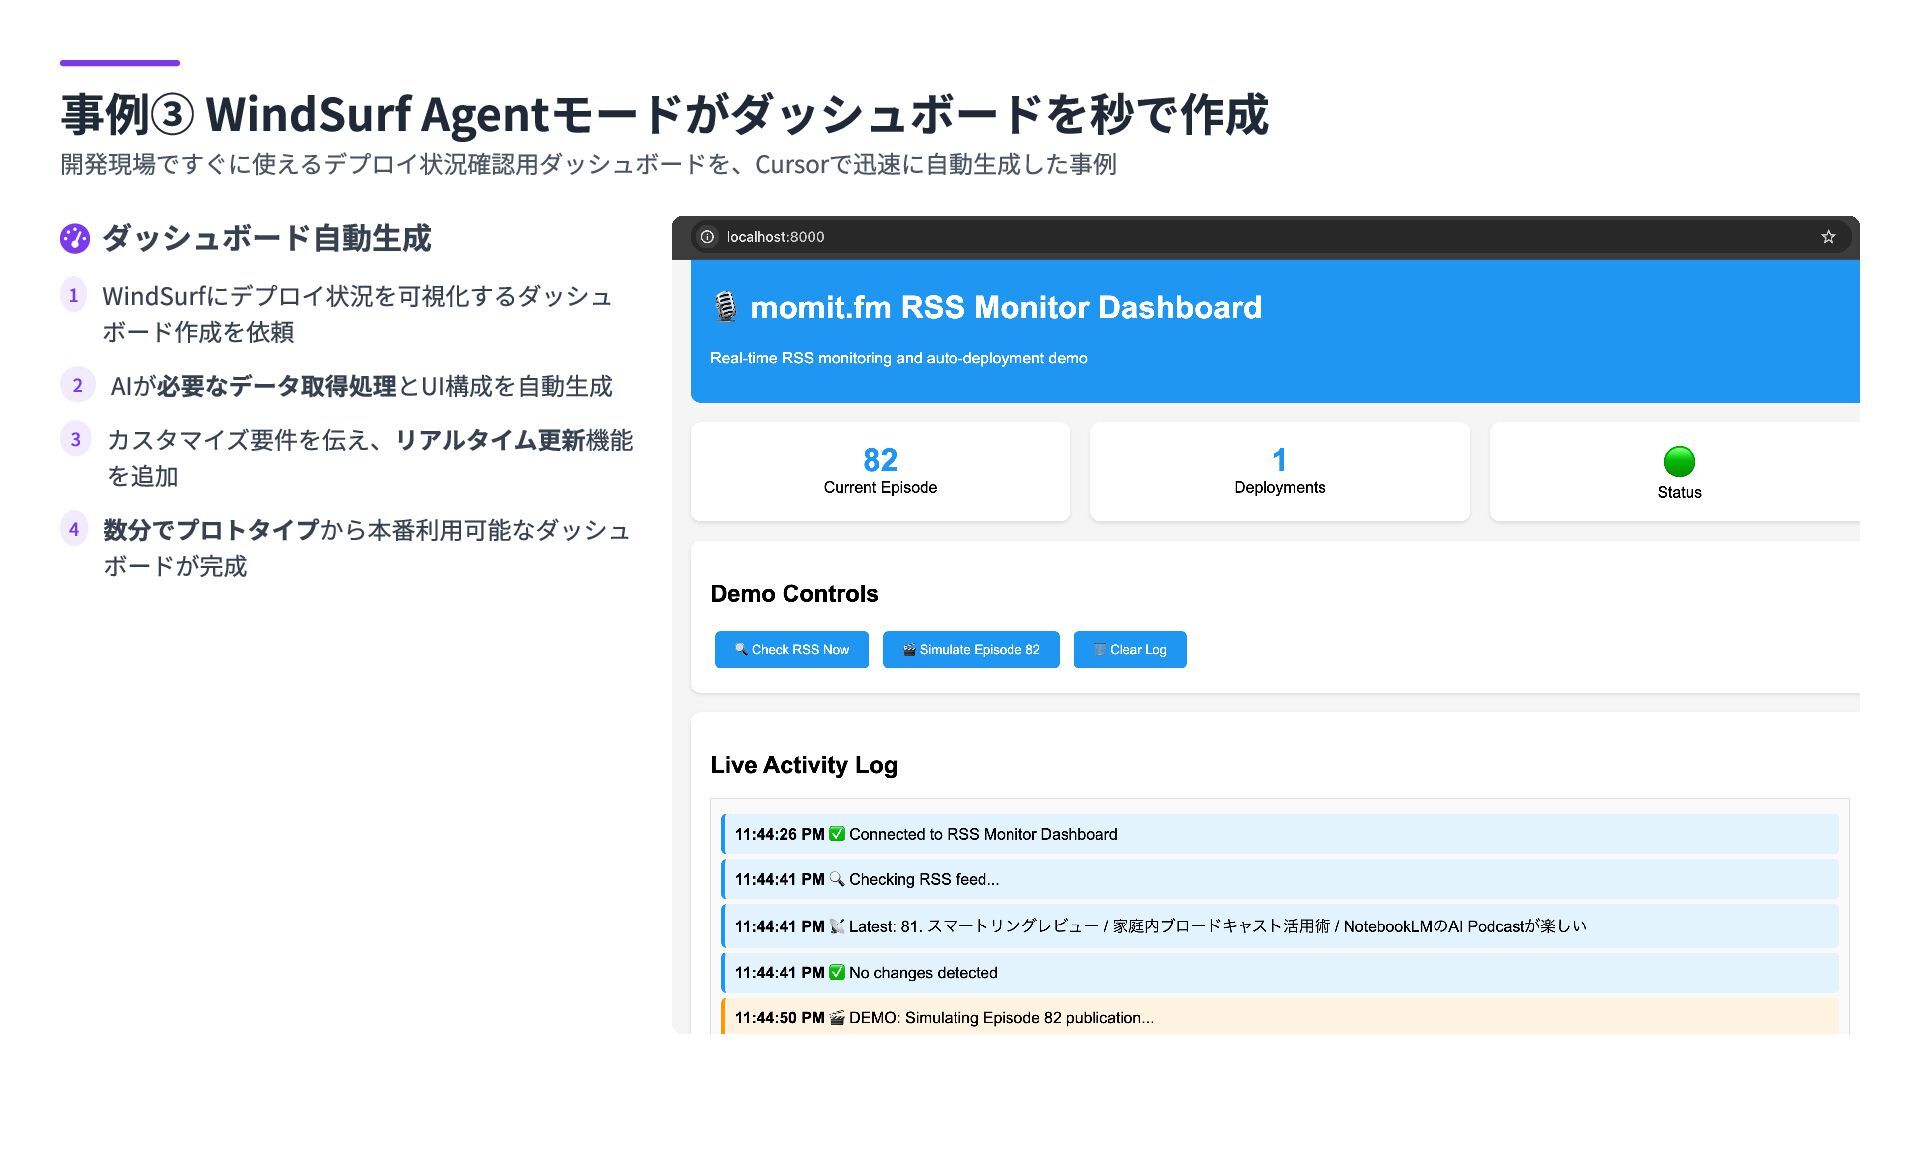Screen dimensions: 1920x1166
Task: Click the satellite icon in Latest: 81 row
Action: point(837,926)
